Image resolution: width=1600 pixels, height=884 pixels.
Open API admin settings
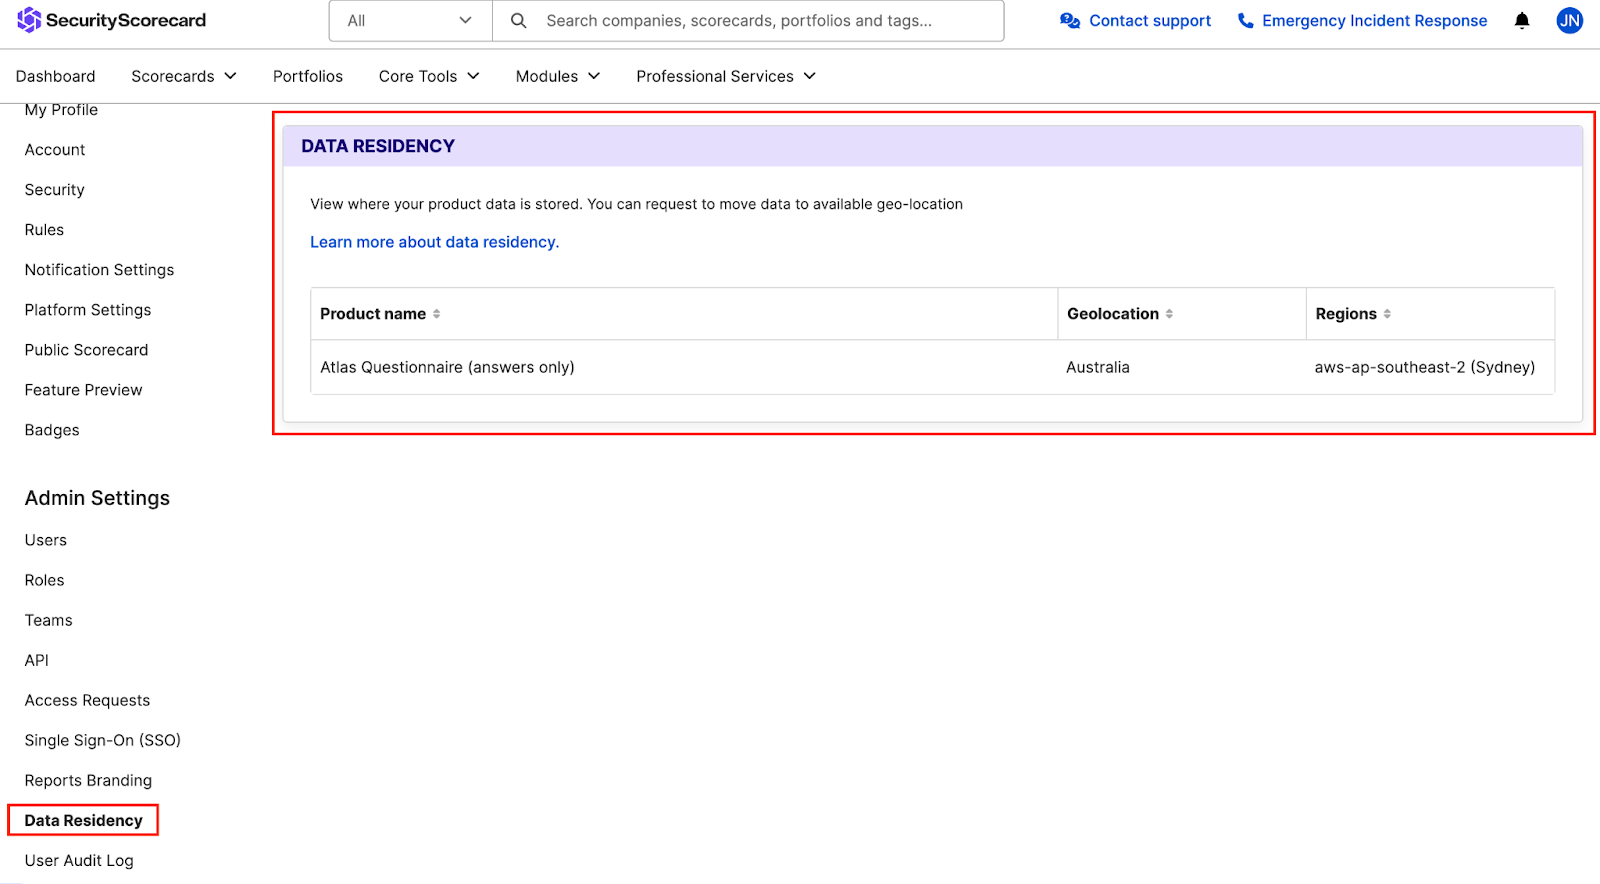tap(36, 660)
